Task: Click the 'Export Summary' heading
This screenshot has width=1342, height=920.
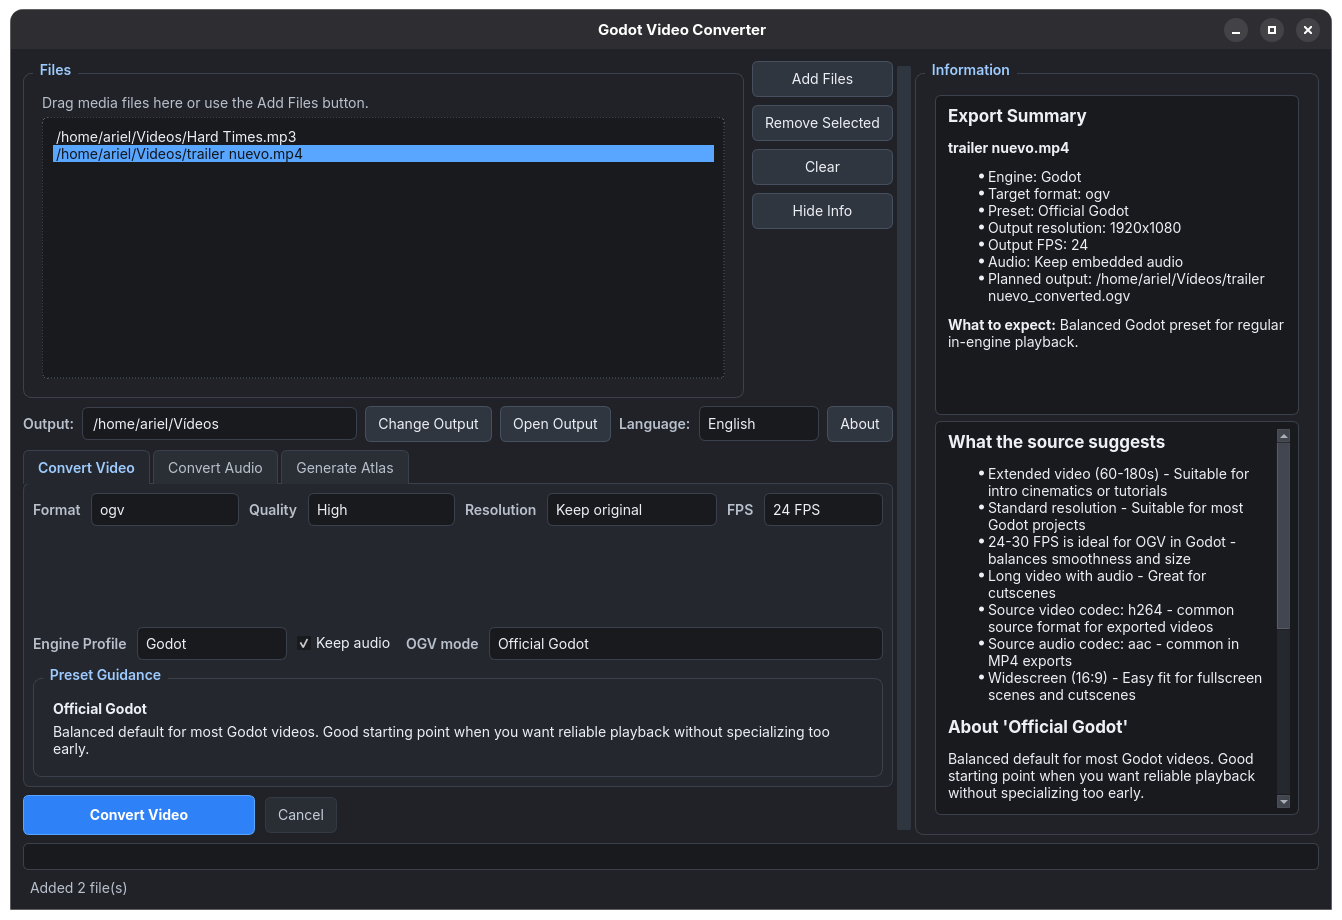Action: tap(1017, 116)
